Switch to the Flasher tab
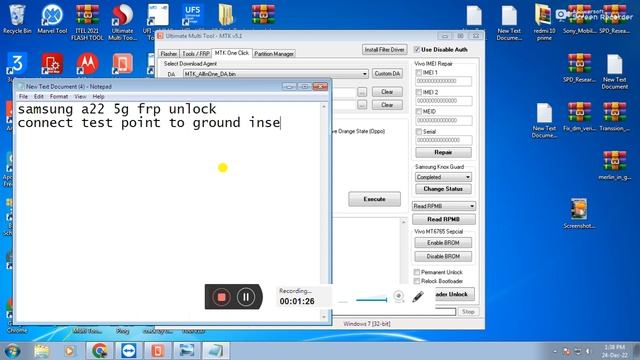 pyautogui.click(x=169, y=54)
